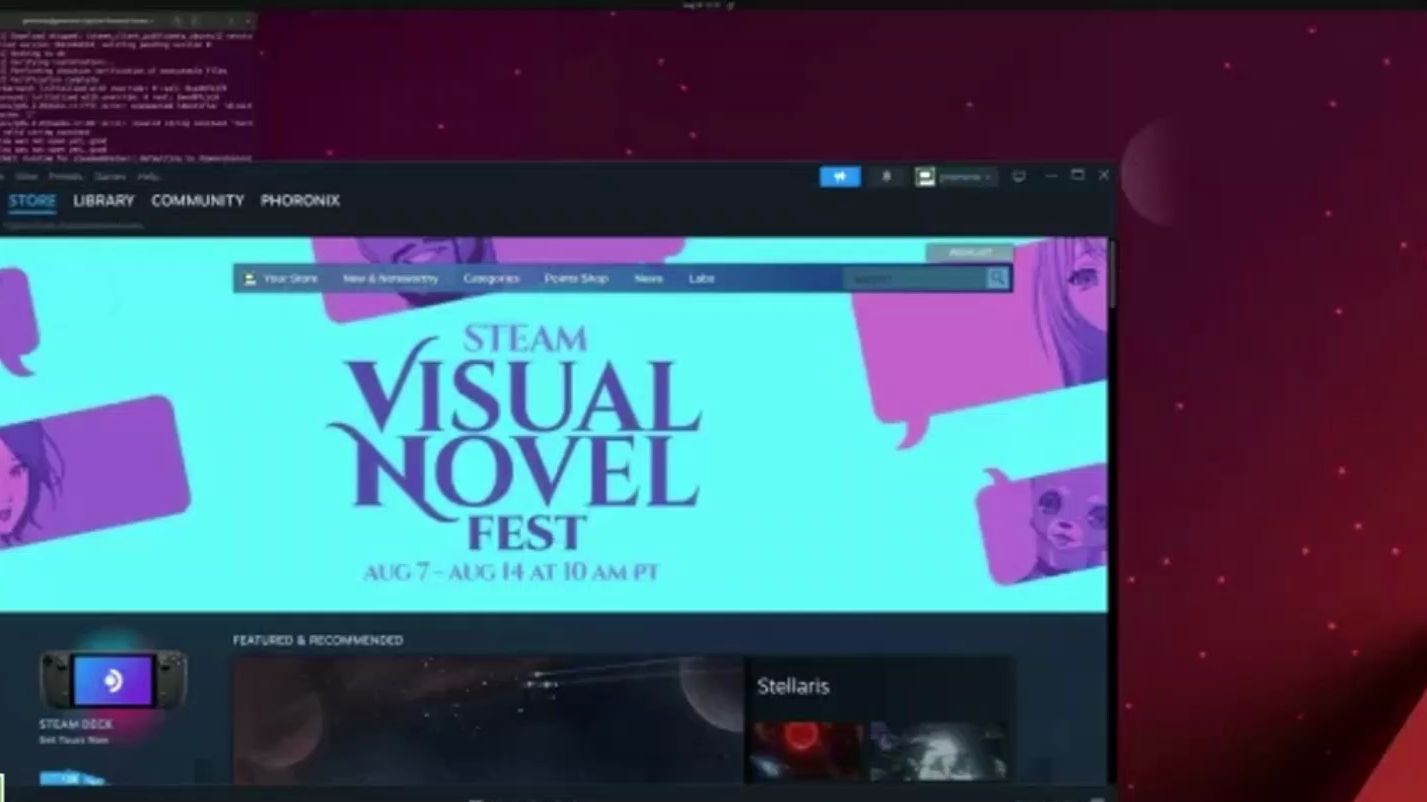
Task: Open New & Noteworthy store menu
Action: [390, 279]
